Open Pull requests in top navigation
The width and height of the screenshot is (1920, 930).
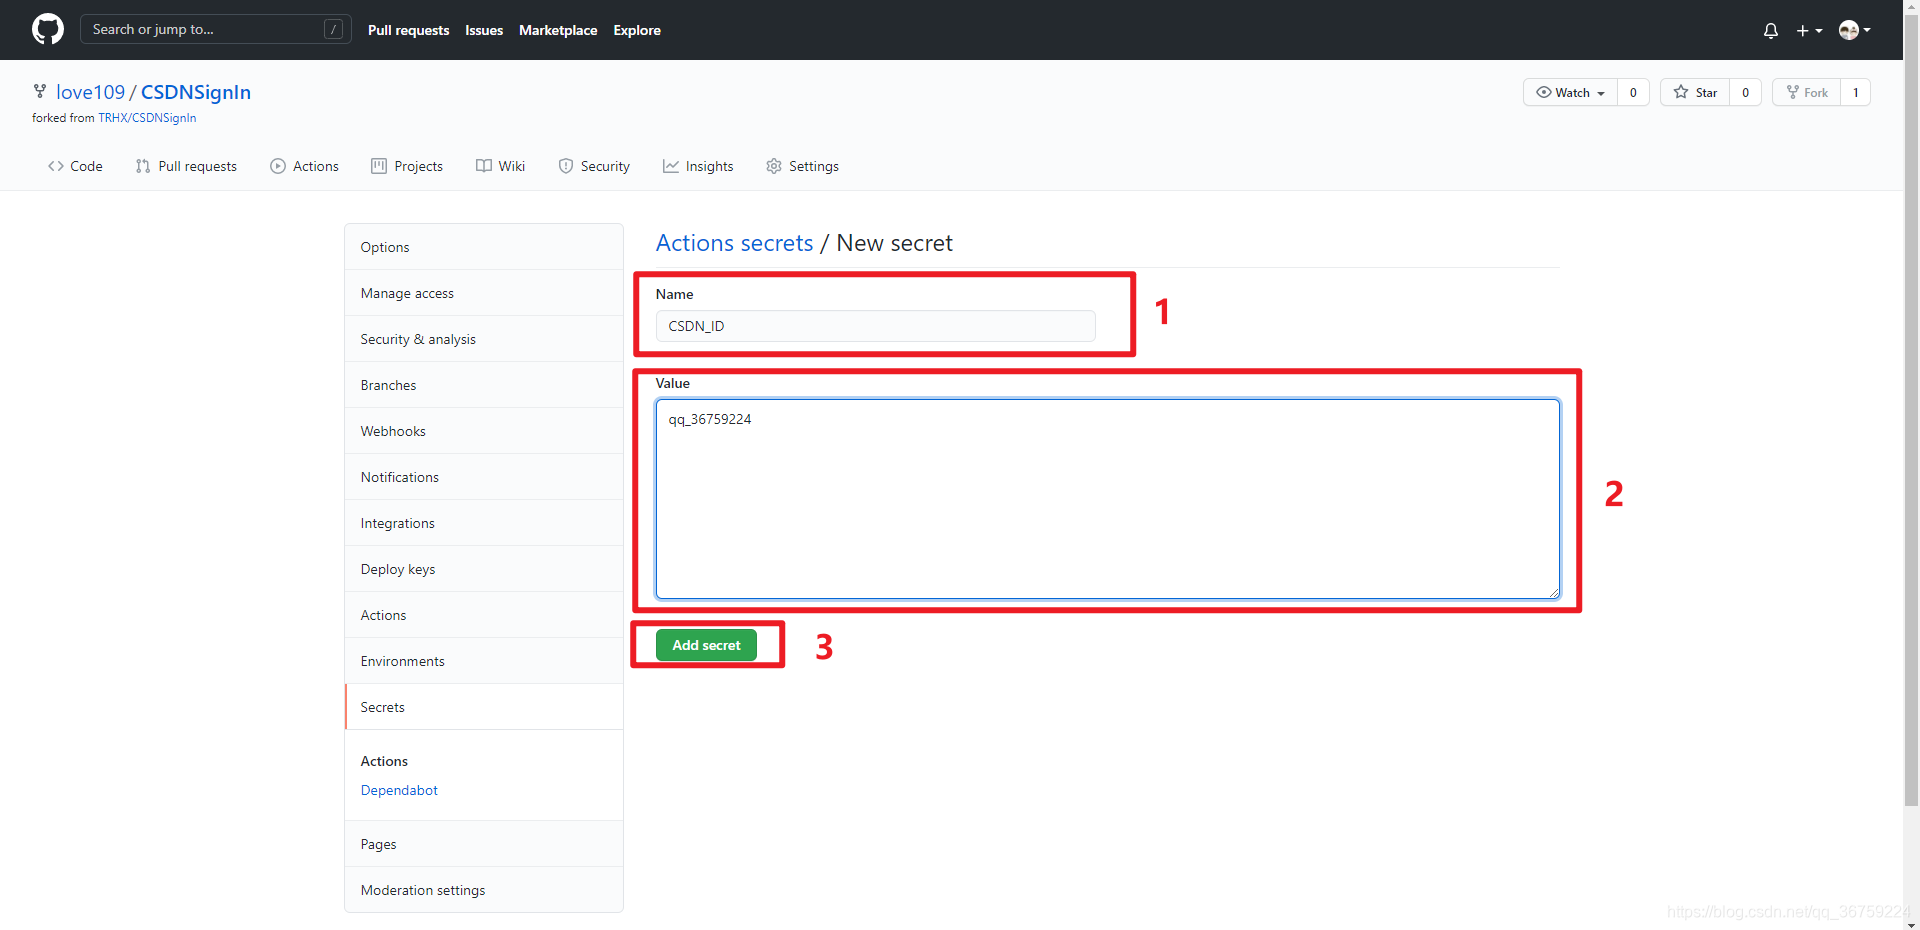(x=408, y=30)
